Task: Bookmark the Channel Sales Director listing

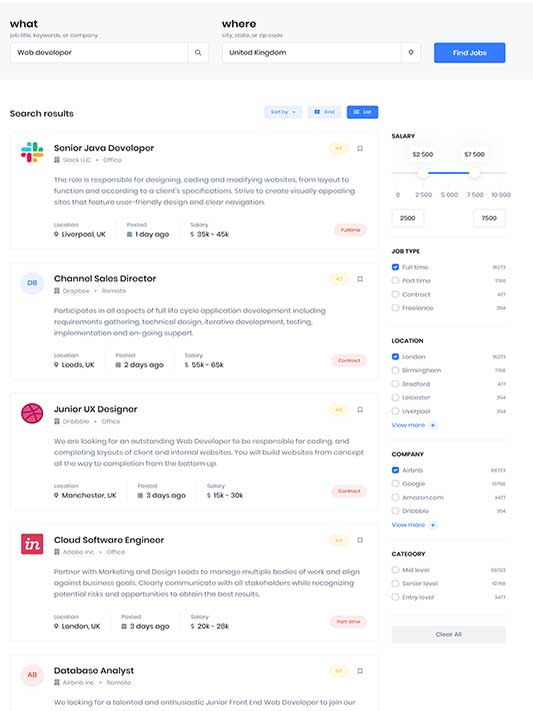Action: (360, 279)
